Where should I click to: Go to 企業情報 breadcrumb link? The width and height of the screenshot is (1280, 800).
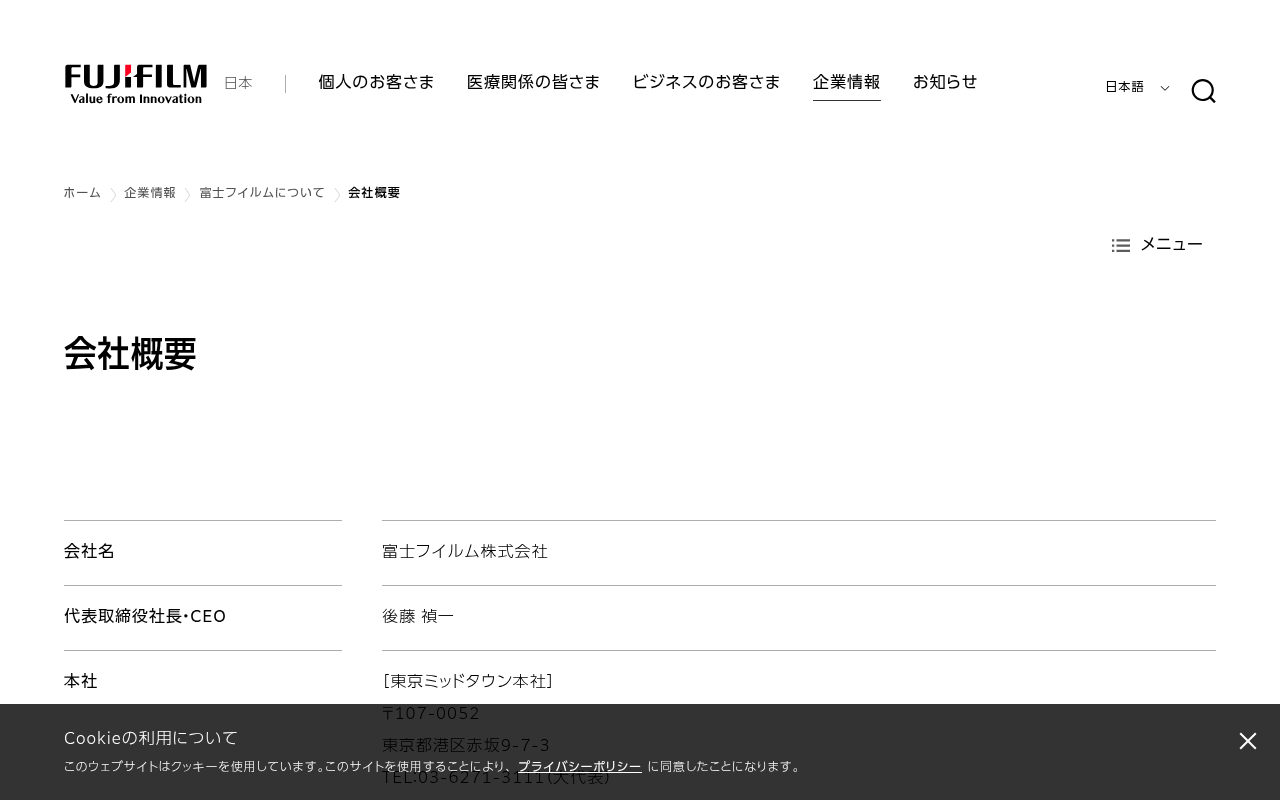150,193
